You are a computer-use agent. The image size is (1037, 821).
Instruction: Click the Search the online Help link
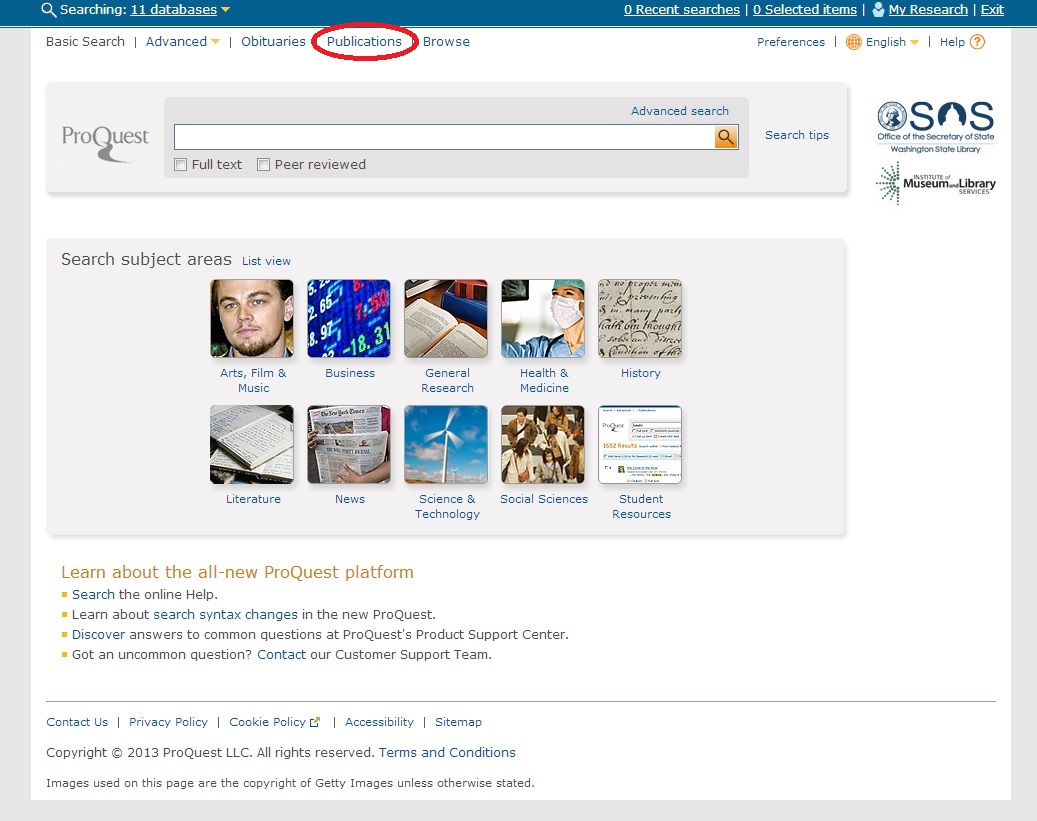coord(93,595)
